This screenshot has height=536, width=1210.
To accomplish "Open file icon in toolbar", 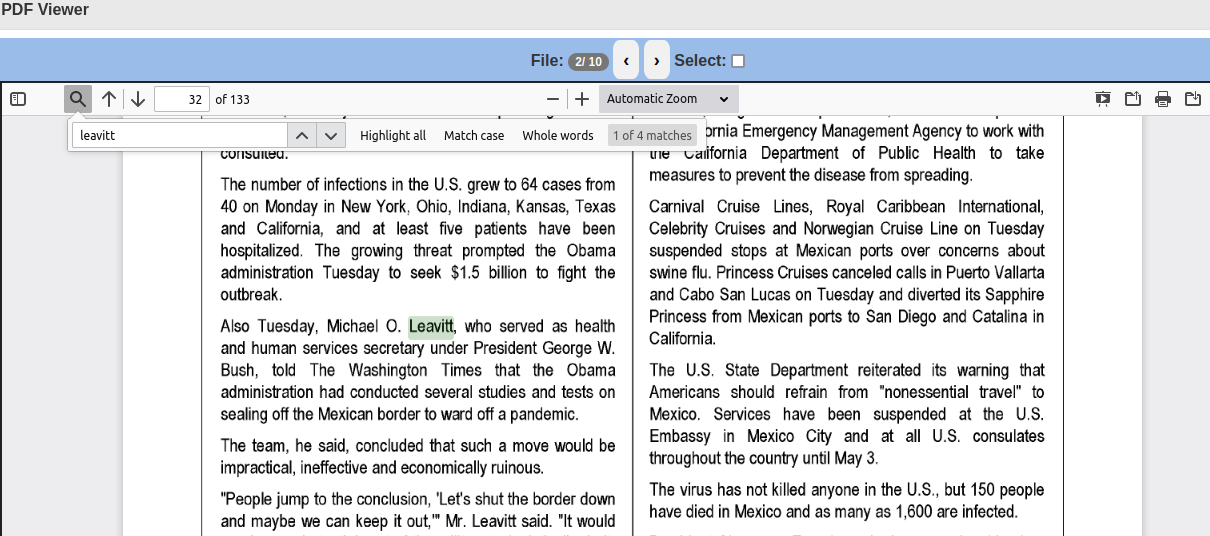I will point(1133,99).
